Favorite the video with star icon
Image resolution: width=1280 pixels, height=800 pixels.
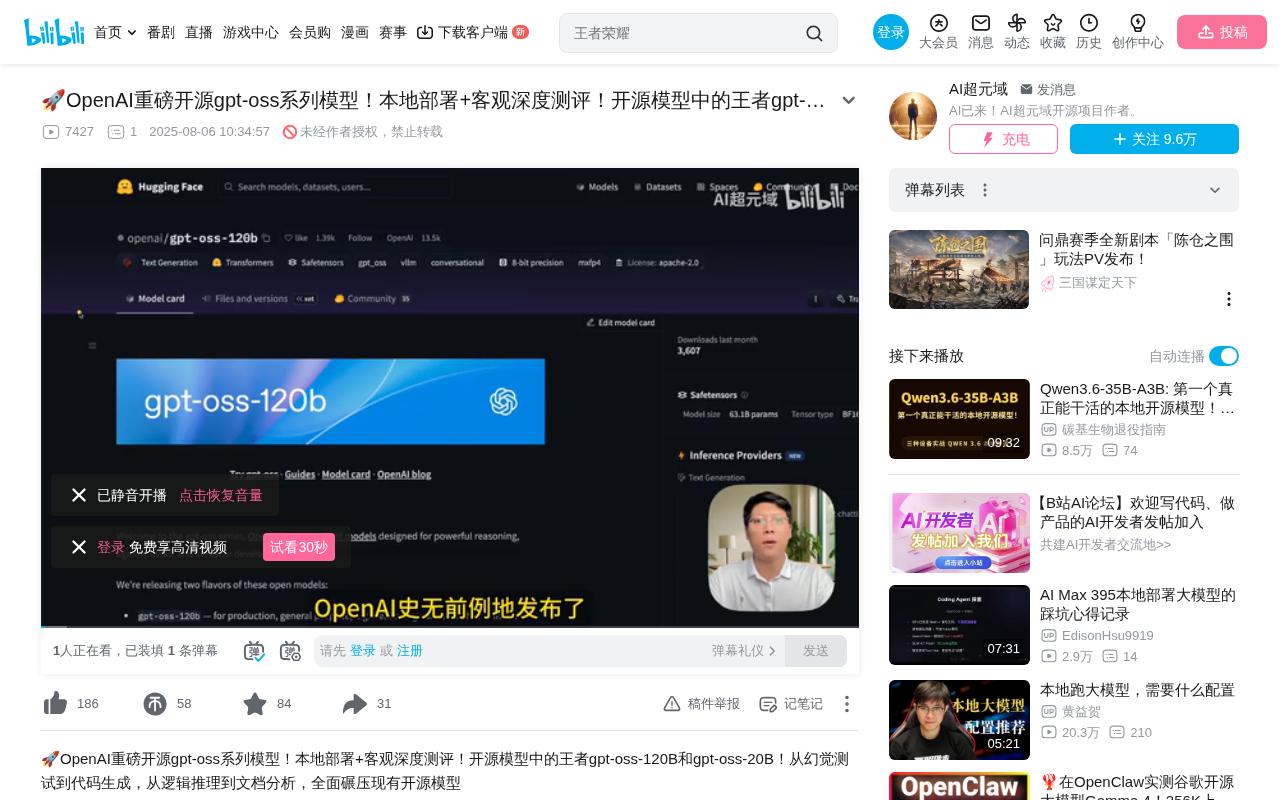pyautogui.click(x=255, y=704)
